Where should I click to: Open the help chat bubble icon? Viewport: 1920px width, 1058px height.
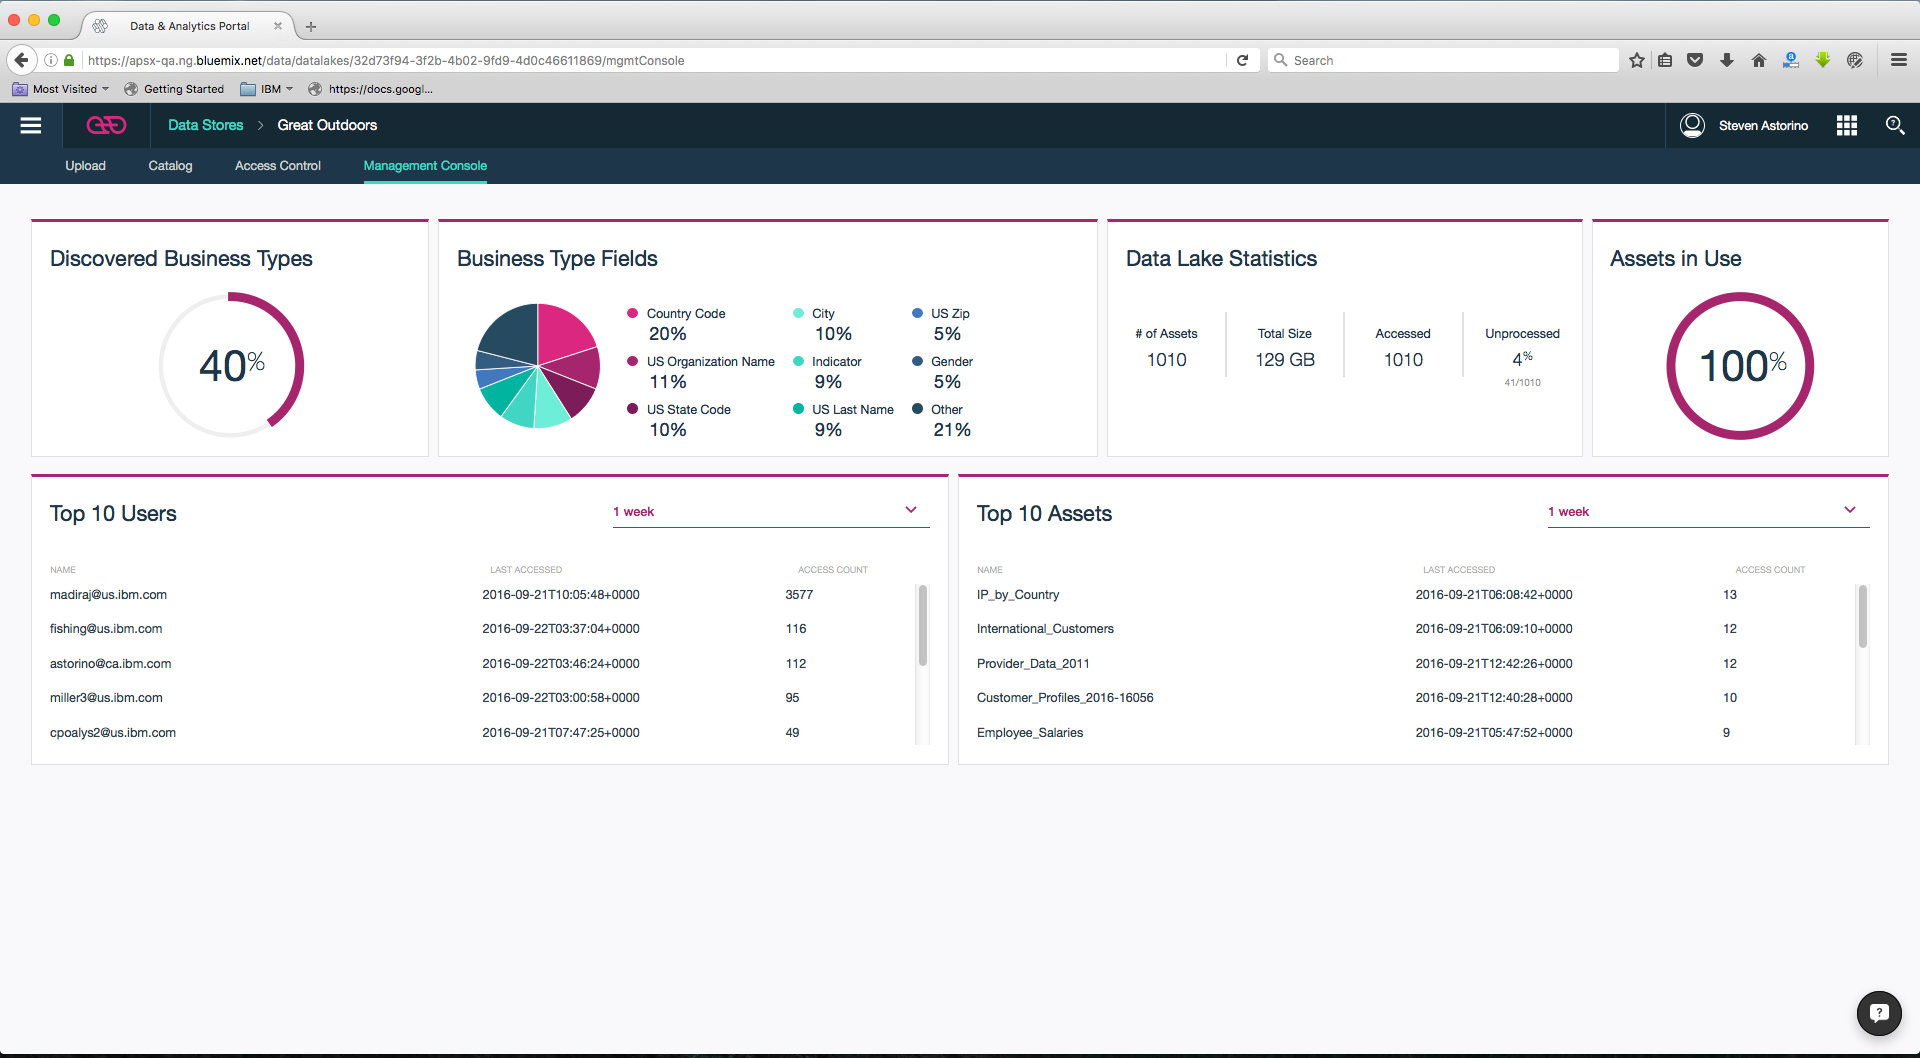1878,1012
